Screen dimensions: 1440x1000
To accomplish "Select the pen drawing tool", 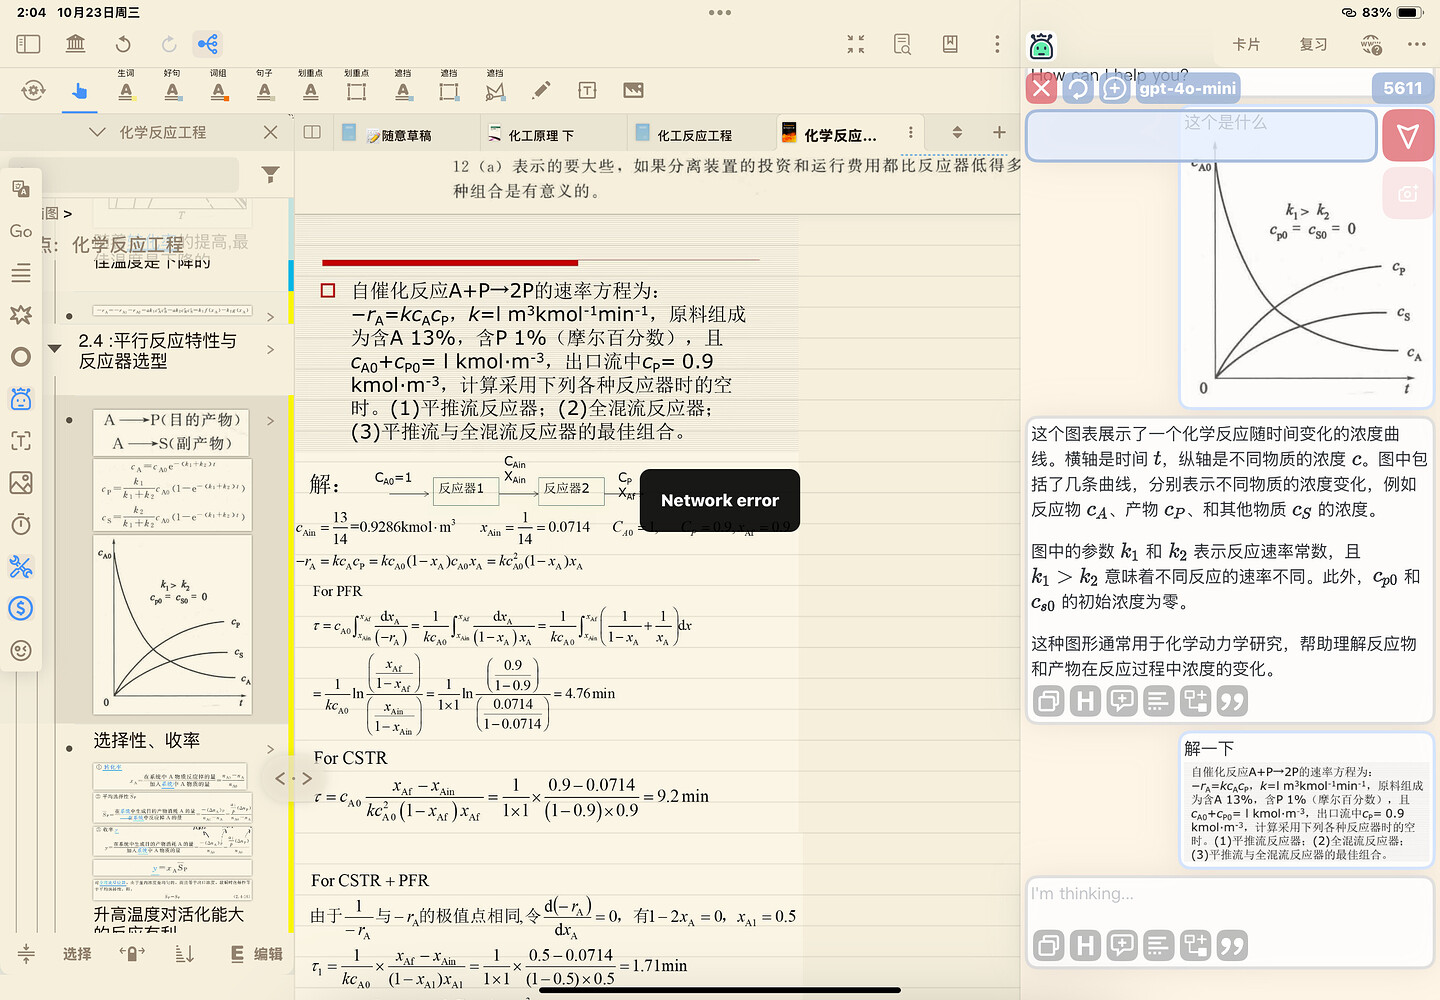I will click(541, 91).
